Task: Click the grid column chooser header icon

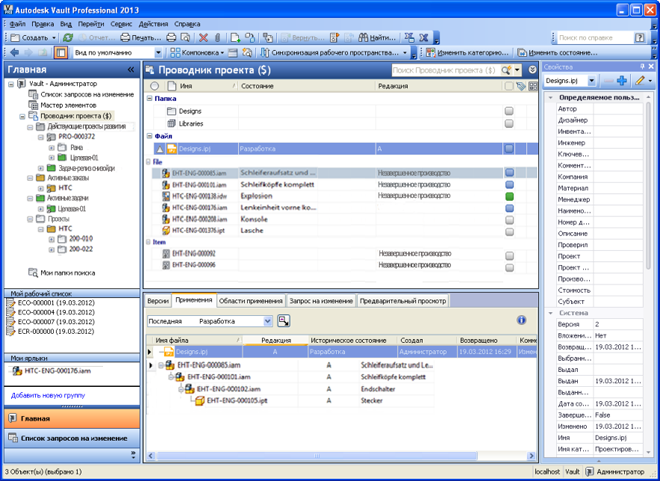Action: tap(533, 86)
